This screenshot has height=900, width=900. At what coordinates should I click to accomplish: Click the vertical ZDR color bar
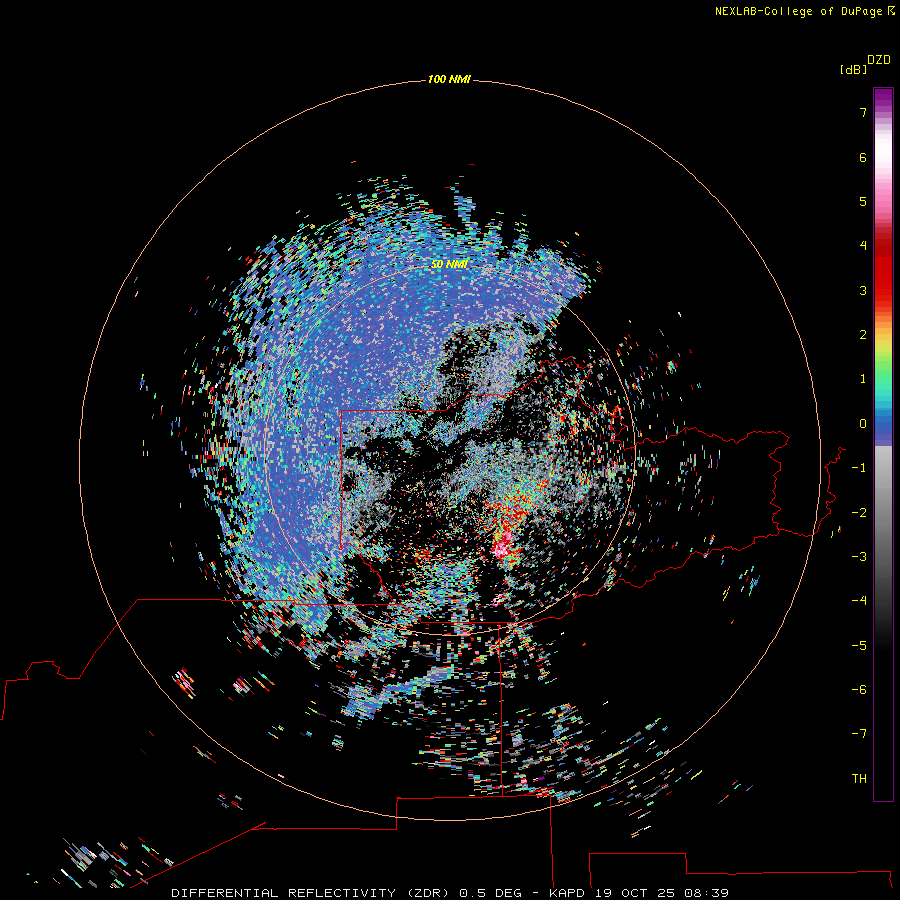pos(883,444)
